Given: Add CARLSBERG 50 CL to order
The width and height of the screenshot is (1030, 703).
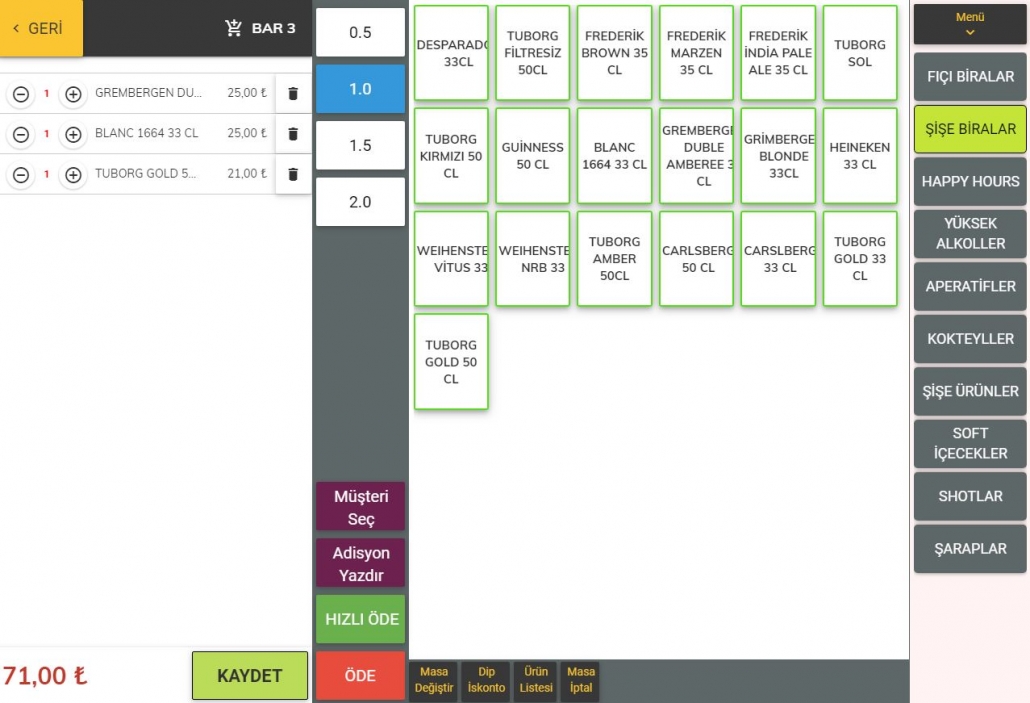Looking at the screenshot, I should pos(696,259).
